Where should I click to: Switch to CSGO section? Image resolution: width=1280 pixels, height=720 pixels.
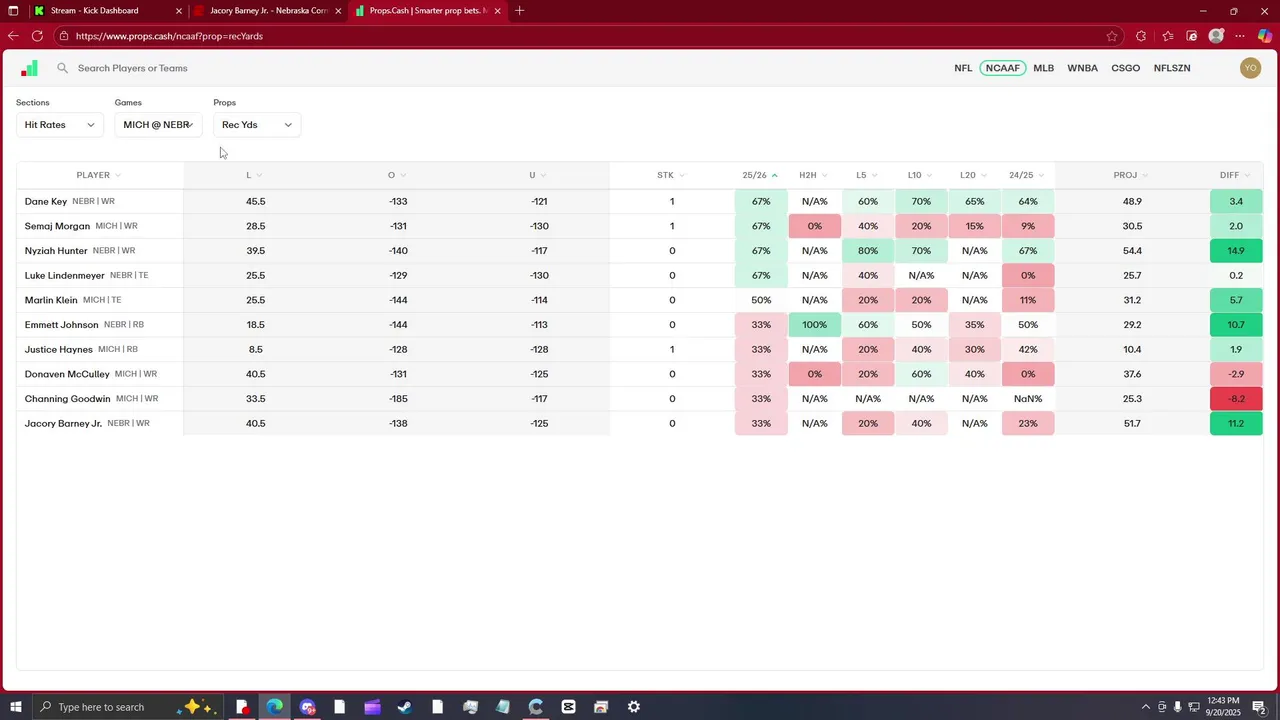pos(1126,68)
